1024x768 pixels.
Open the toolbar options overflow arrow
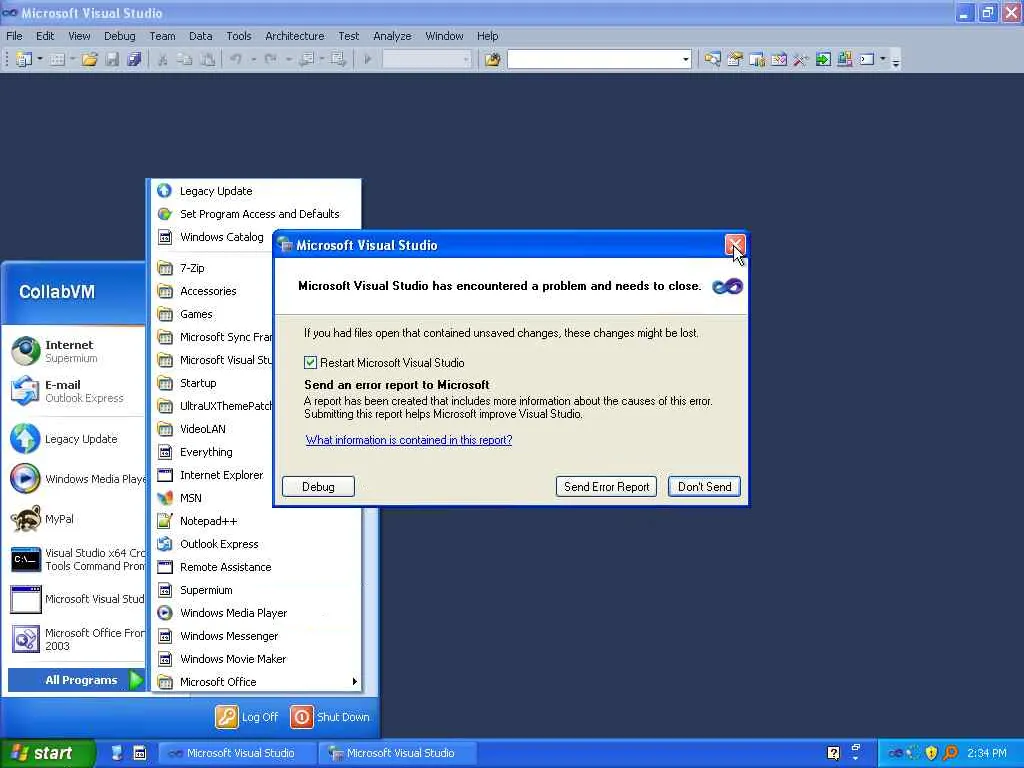click(x=896, y=61)
